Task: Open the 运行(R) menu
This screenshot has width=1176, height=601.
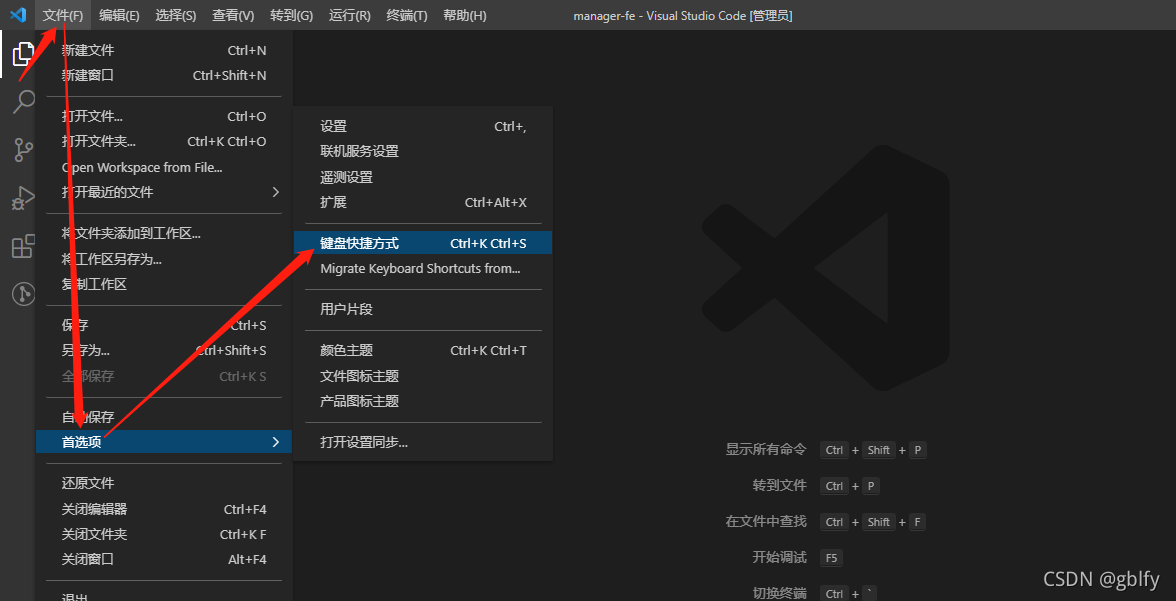Action: 350,16
